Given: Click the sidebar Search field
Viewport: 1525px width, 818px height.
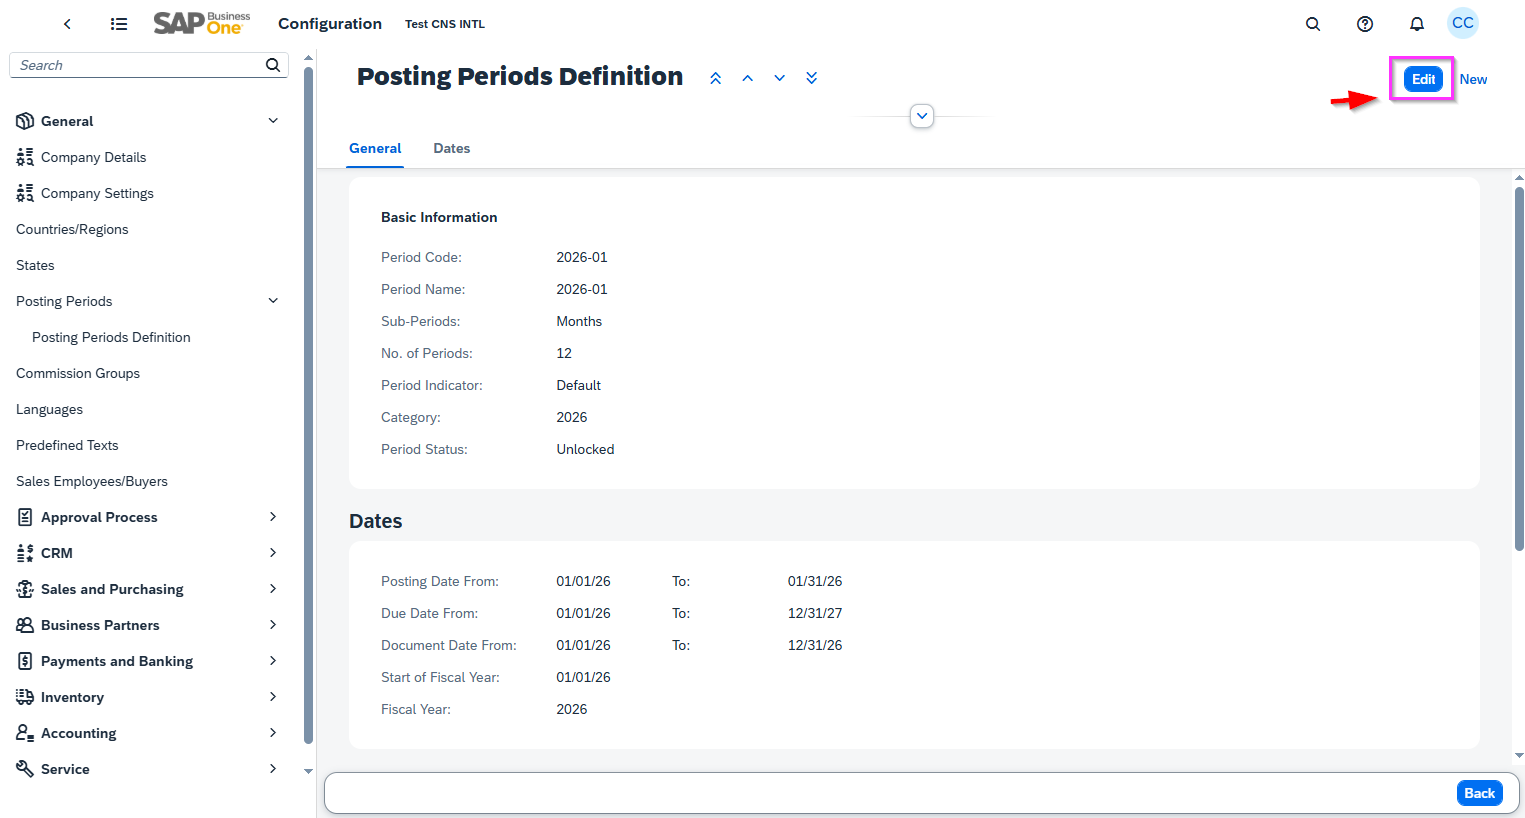Looking at the screenshot, I should click(140, 64).
